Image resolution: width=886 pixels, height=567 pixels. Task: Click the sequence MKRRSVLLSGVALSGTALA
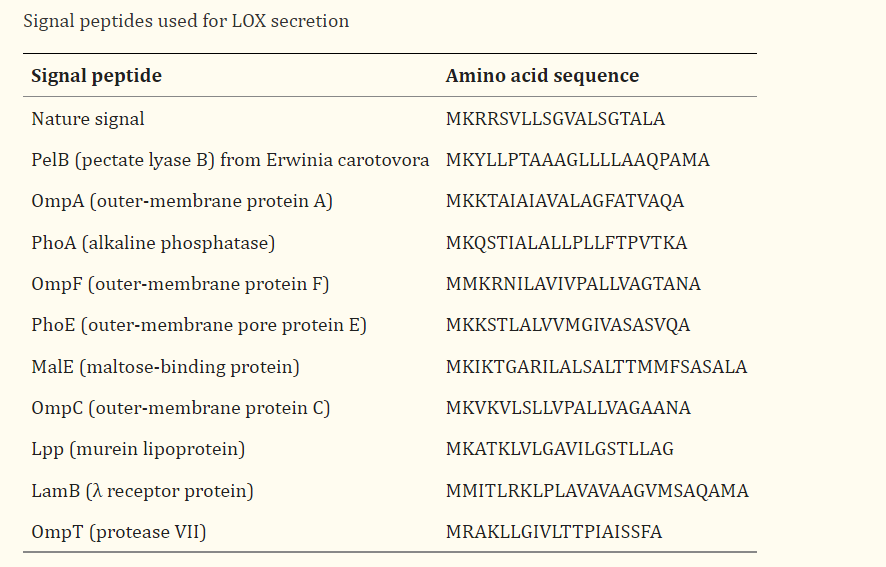555,119
